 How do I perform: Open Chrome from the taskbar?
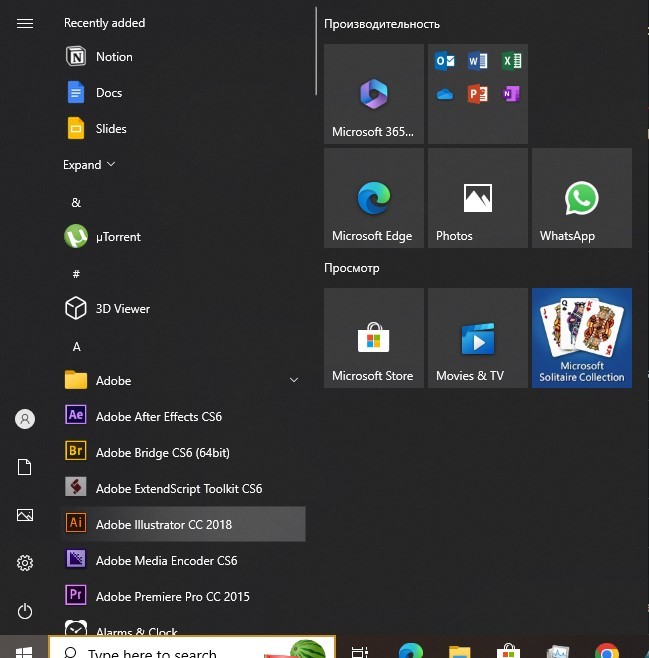[607, 651]
